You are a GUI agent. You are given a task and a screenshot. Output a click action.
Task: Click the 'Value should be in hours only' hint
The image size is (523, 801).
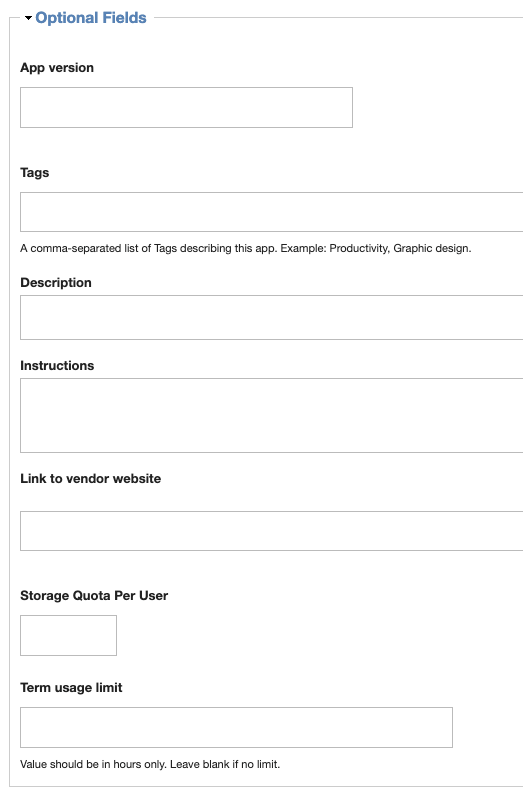tap(93, 764)
